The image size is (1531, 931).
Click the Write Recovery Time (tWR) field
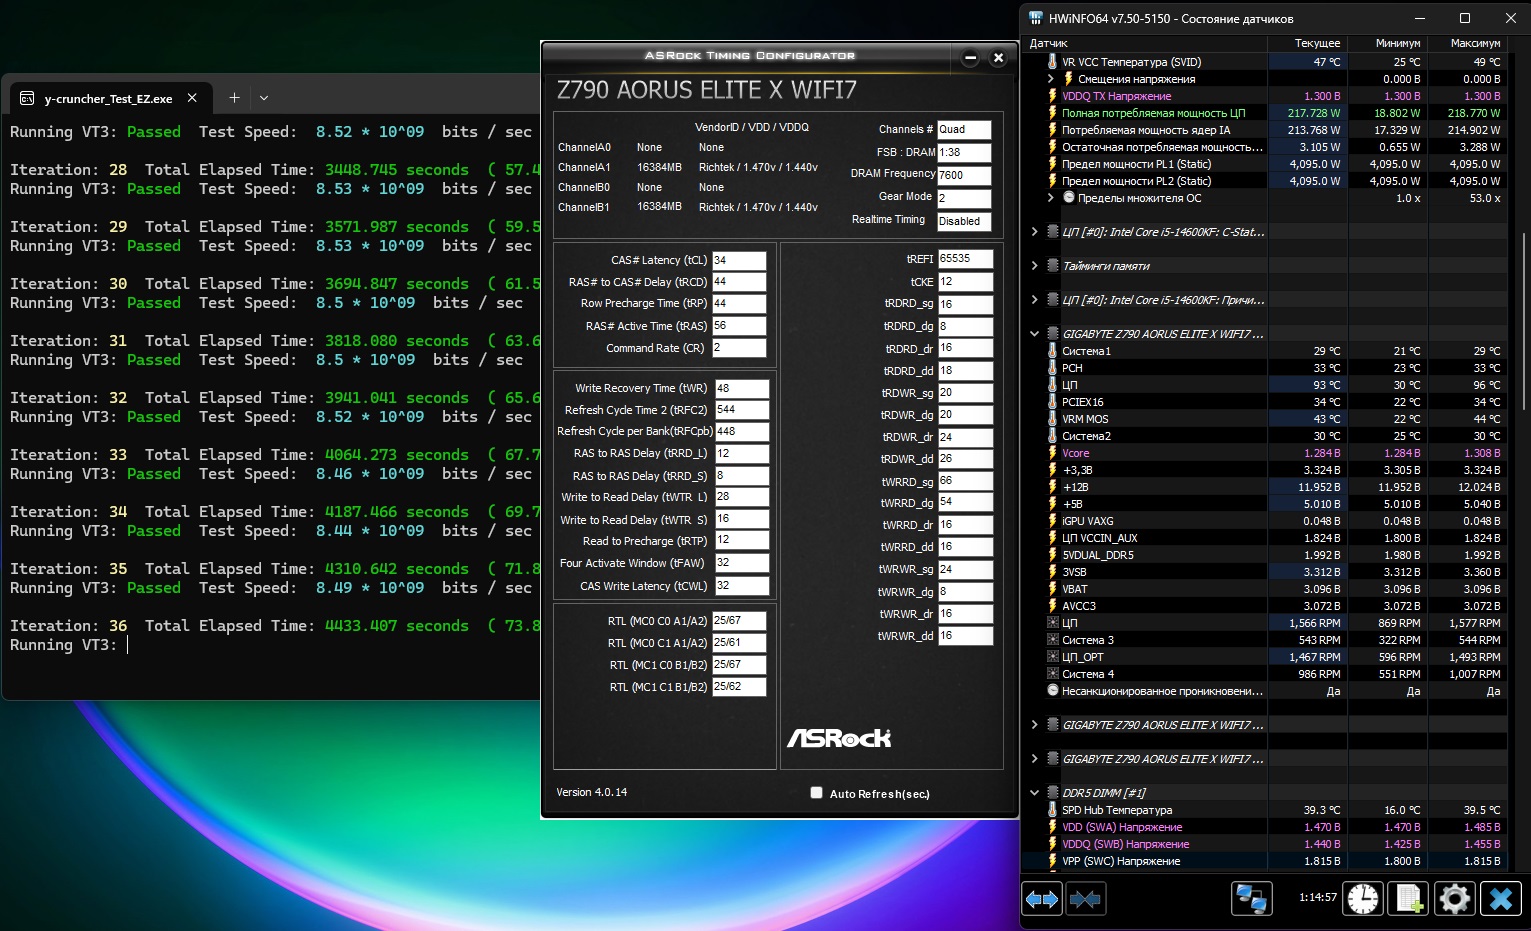click(x=742, y=388)
